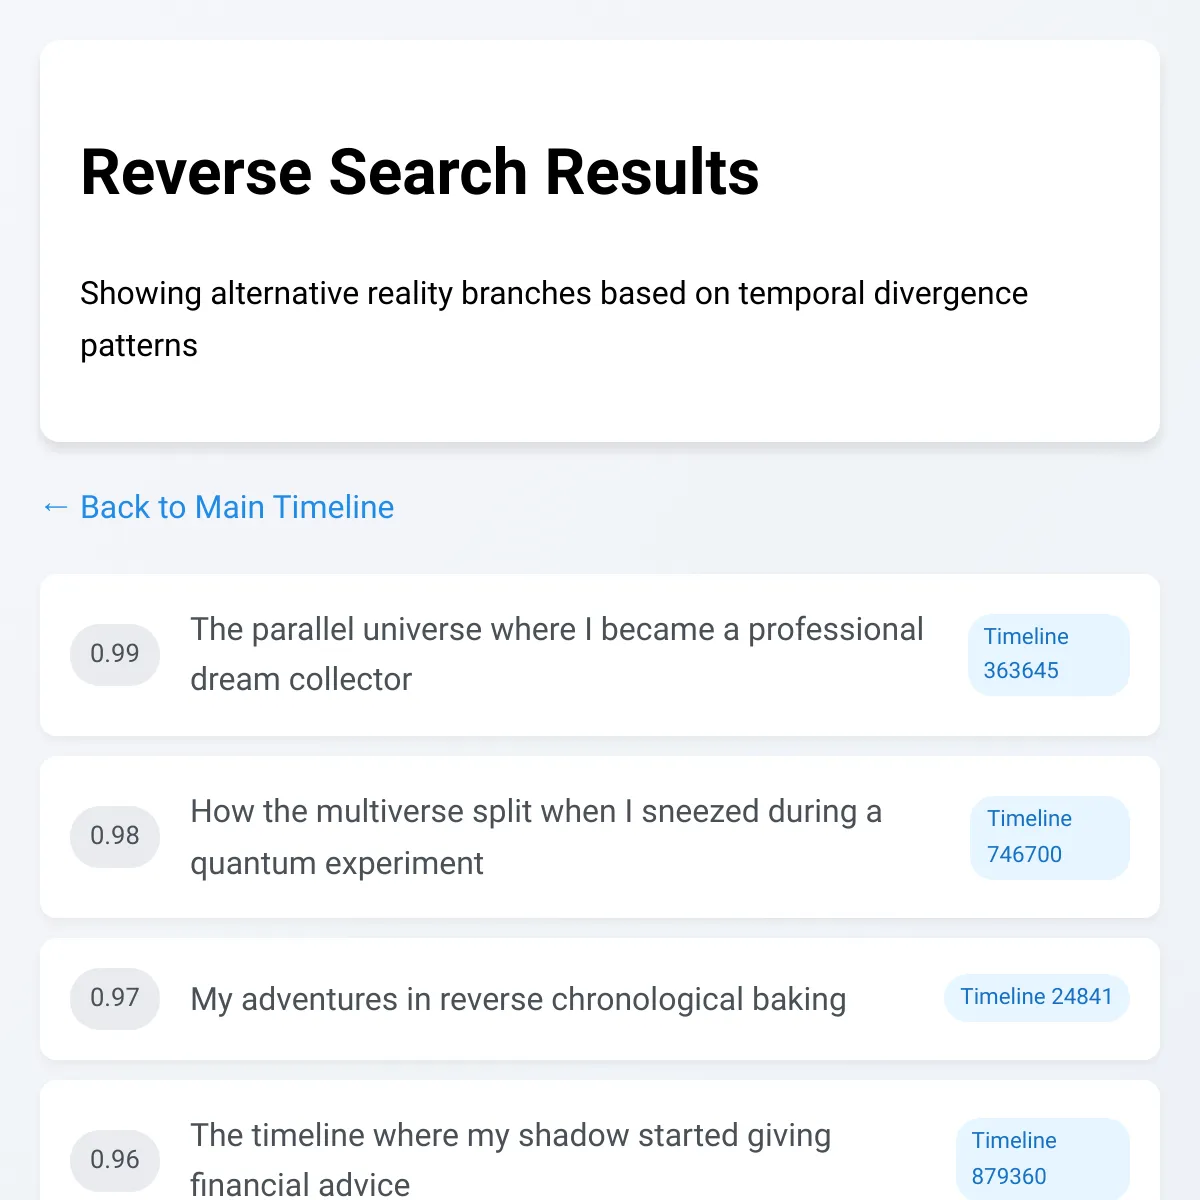This screenshot has height=1200, width=1200.
Task: Open the professional dream collector result title
Action: coord(556,654)
